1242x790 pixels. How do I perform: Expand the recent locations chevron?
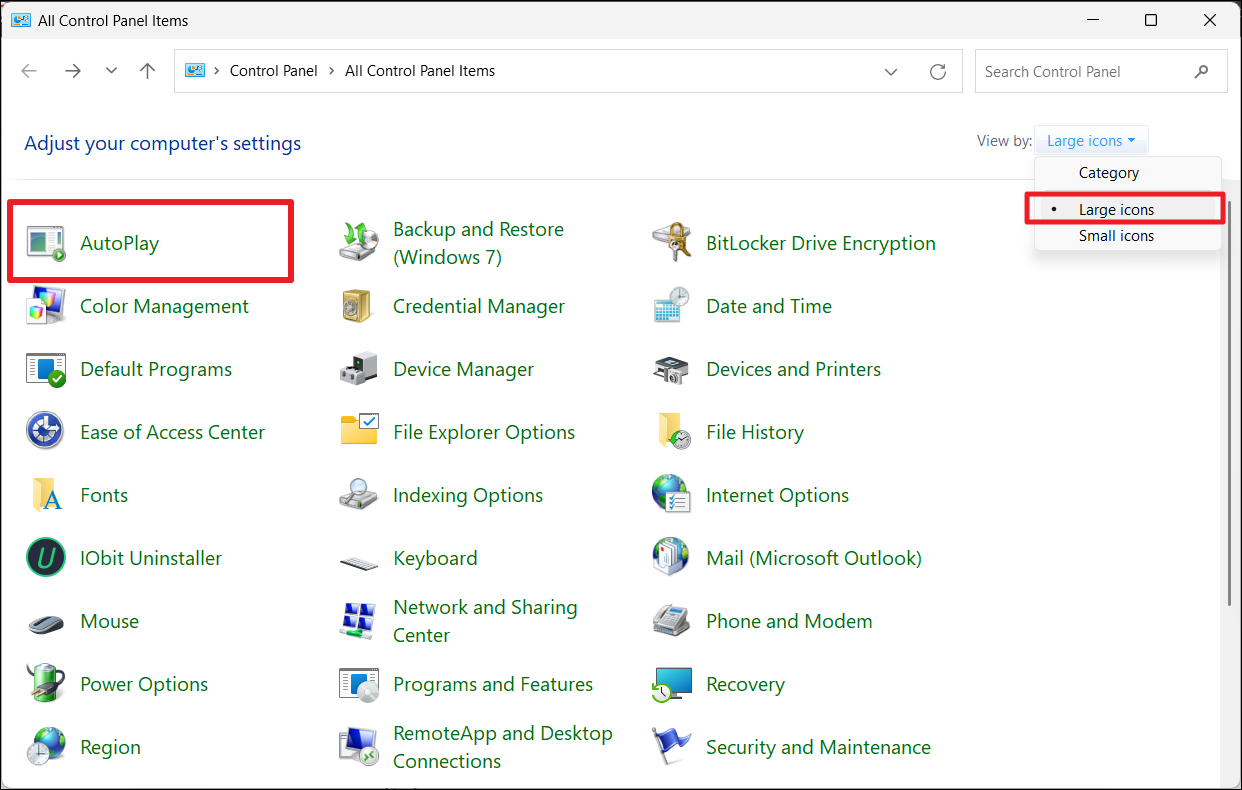coord(111,71)
